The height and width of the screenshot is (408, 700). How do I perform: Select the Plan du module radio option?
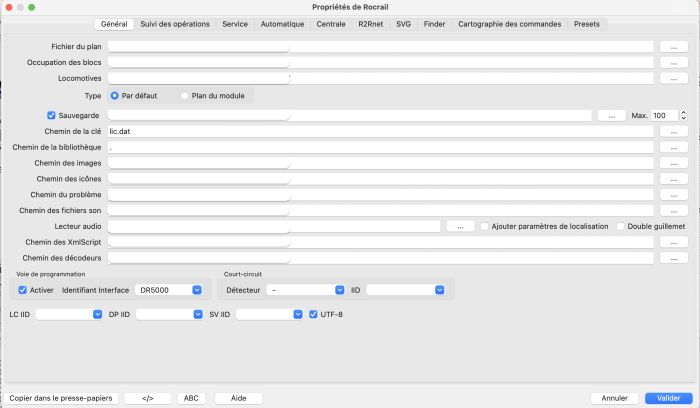click(185, 96)
